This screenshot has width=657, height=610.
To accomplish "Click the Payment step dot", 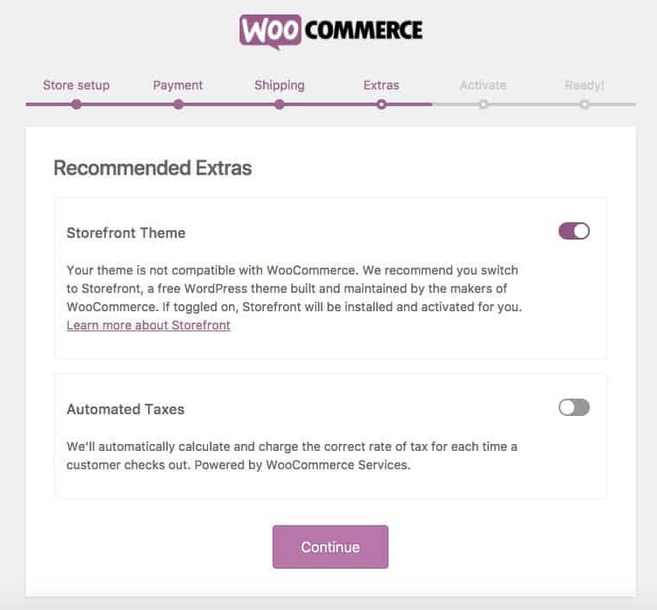I will (178, 103).
